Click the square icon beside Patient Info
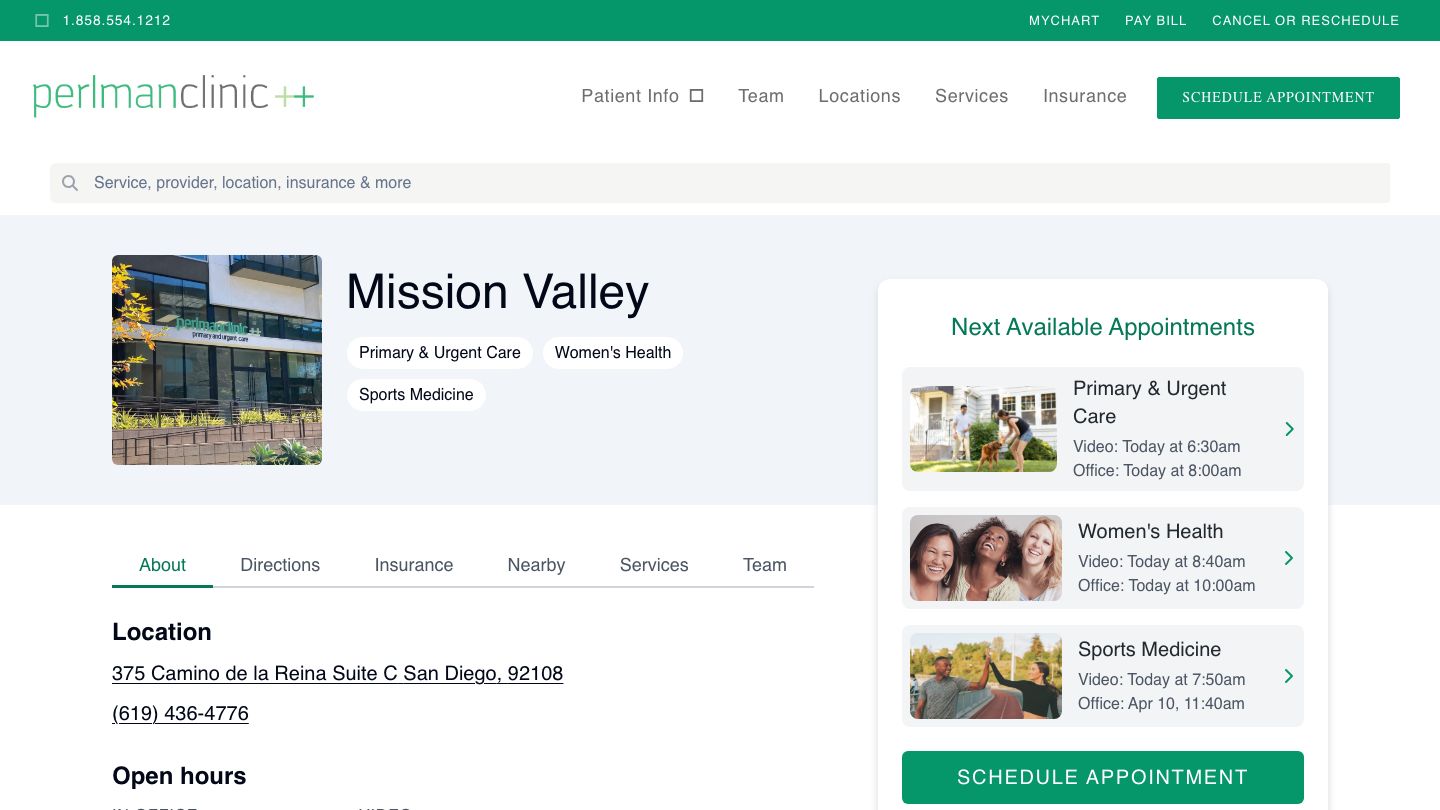 pos(696,95)
